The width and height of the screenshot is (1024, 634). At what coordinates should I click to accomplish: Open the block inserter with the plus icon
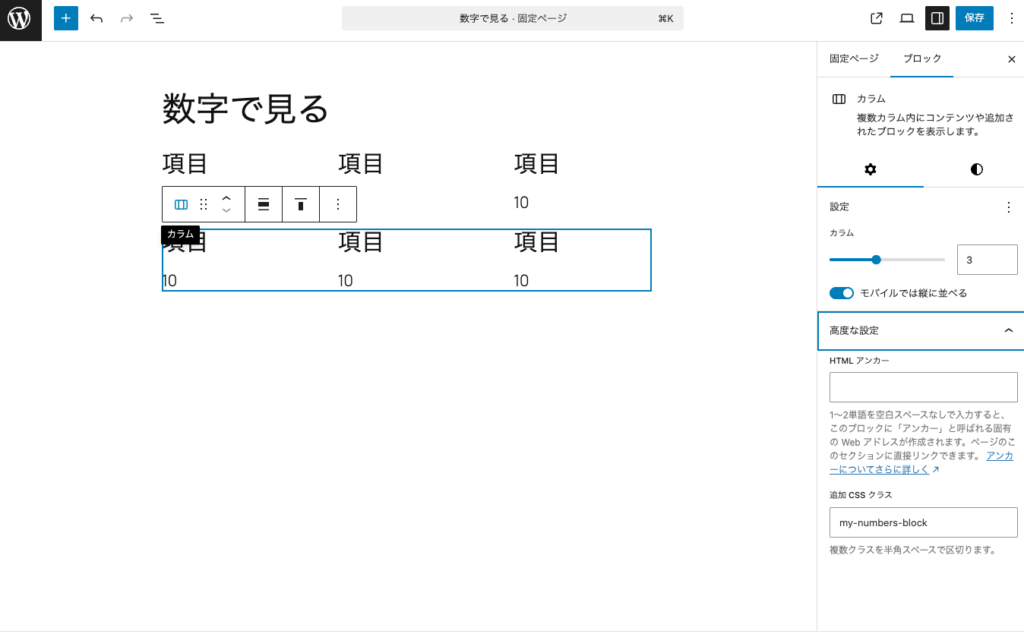(65, 18)
